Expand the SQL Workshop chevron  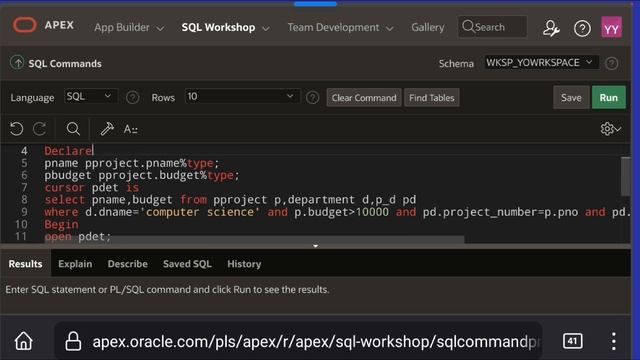266,29
